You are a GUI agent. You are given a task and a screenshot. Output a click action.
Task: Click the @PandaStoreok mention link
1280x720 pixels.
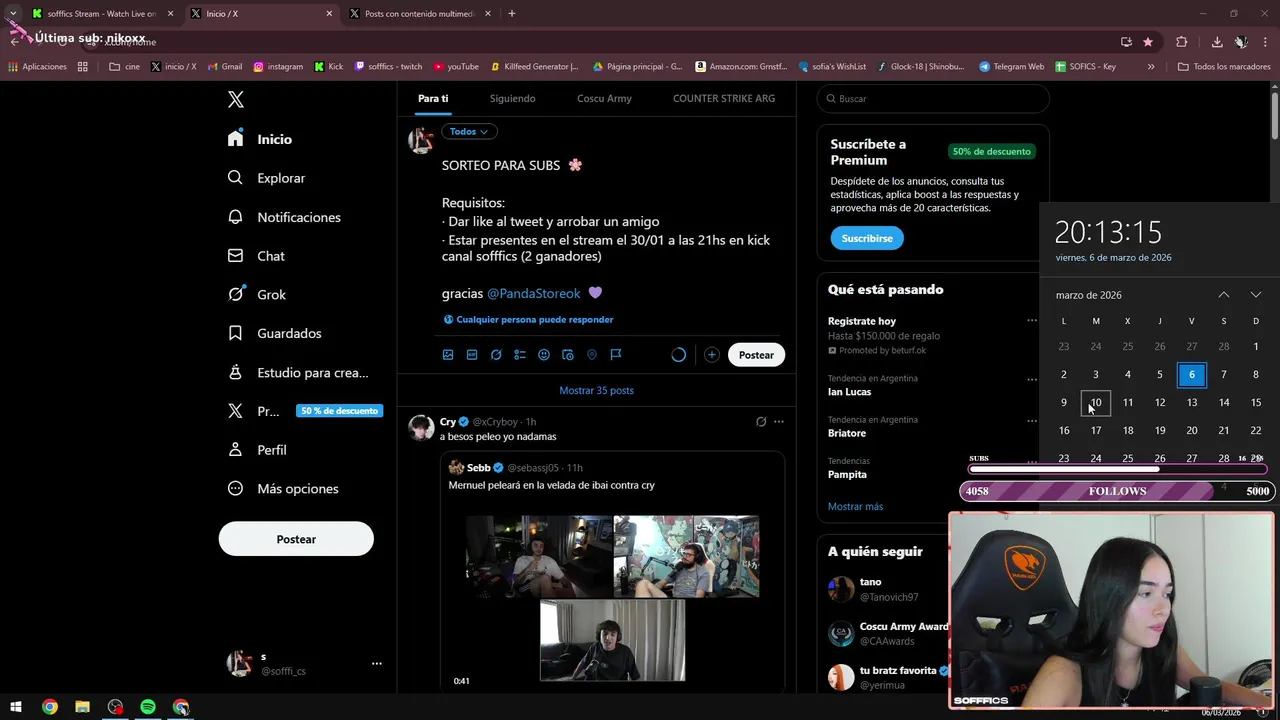point(534,294)
